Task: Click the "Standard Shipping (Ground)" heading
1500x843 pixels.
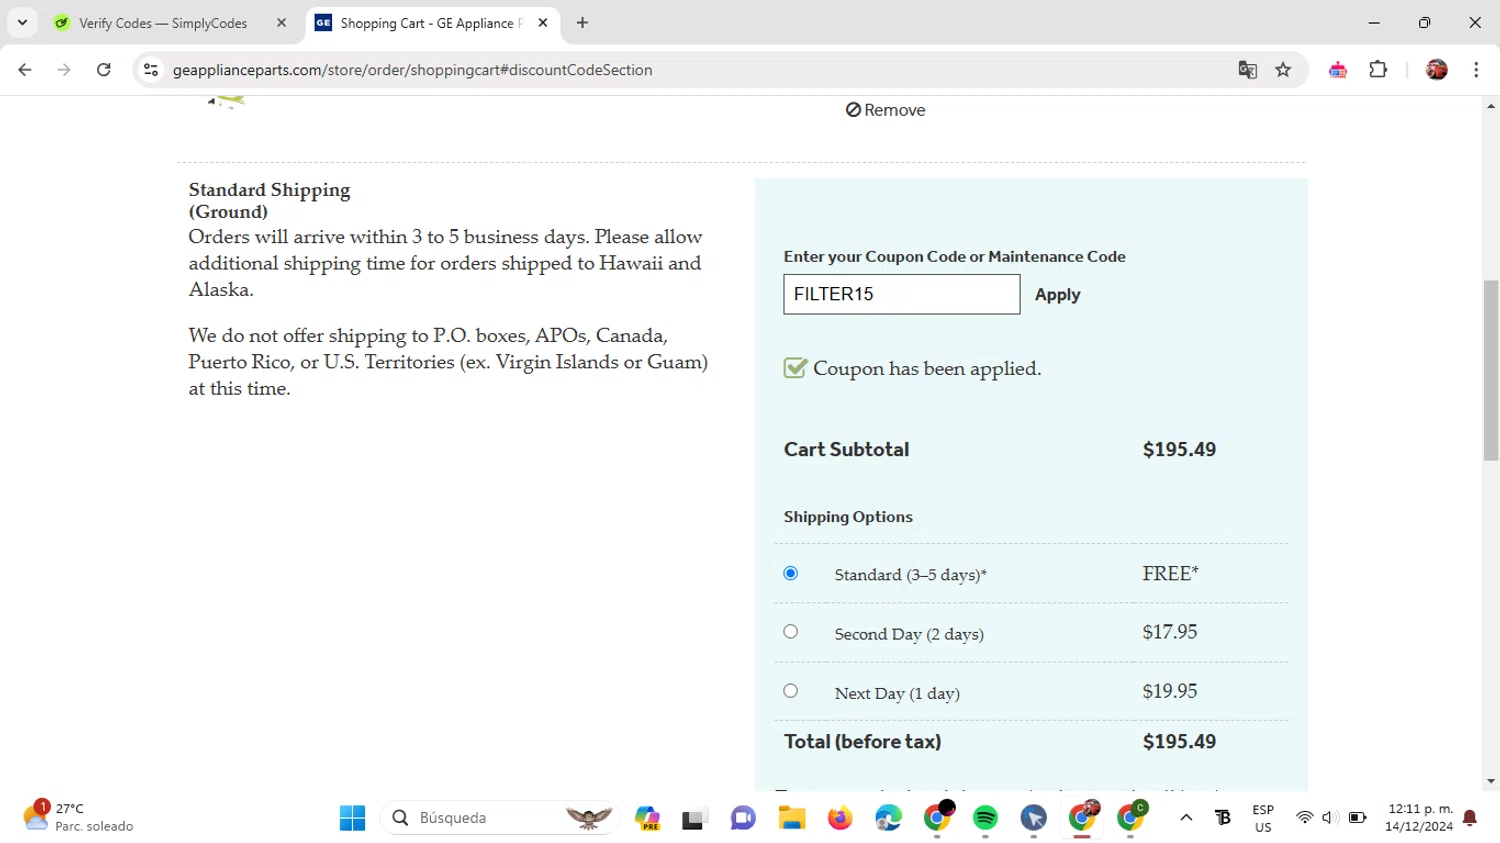Action: [x=269, y=200]
